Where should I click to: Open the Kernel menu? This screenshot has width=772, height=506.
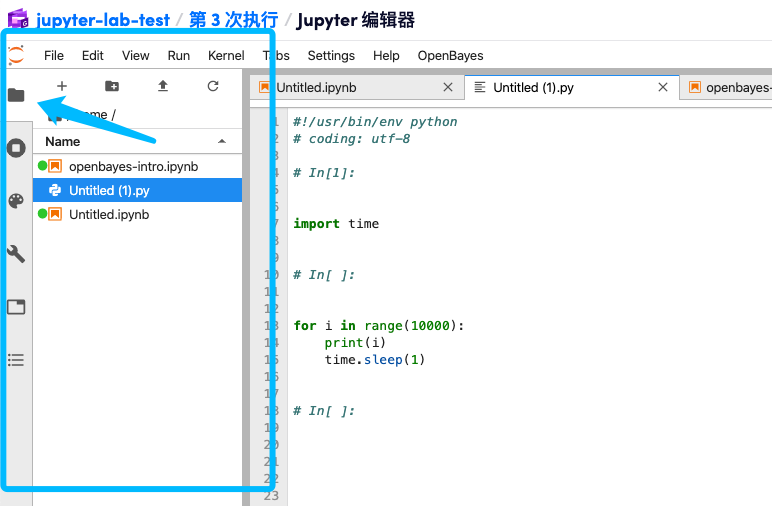pyautogui.click(x=226, y=56)
